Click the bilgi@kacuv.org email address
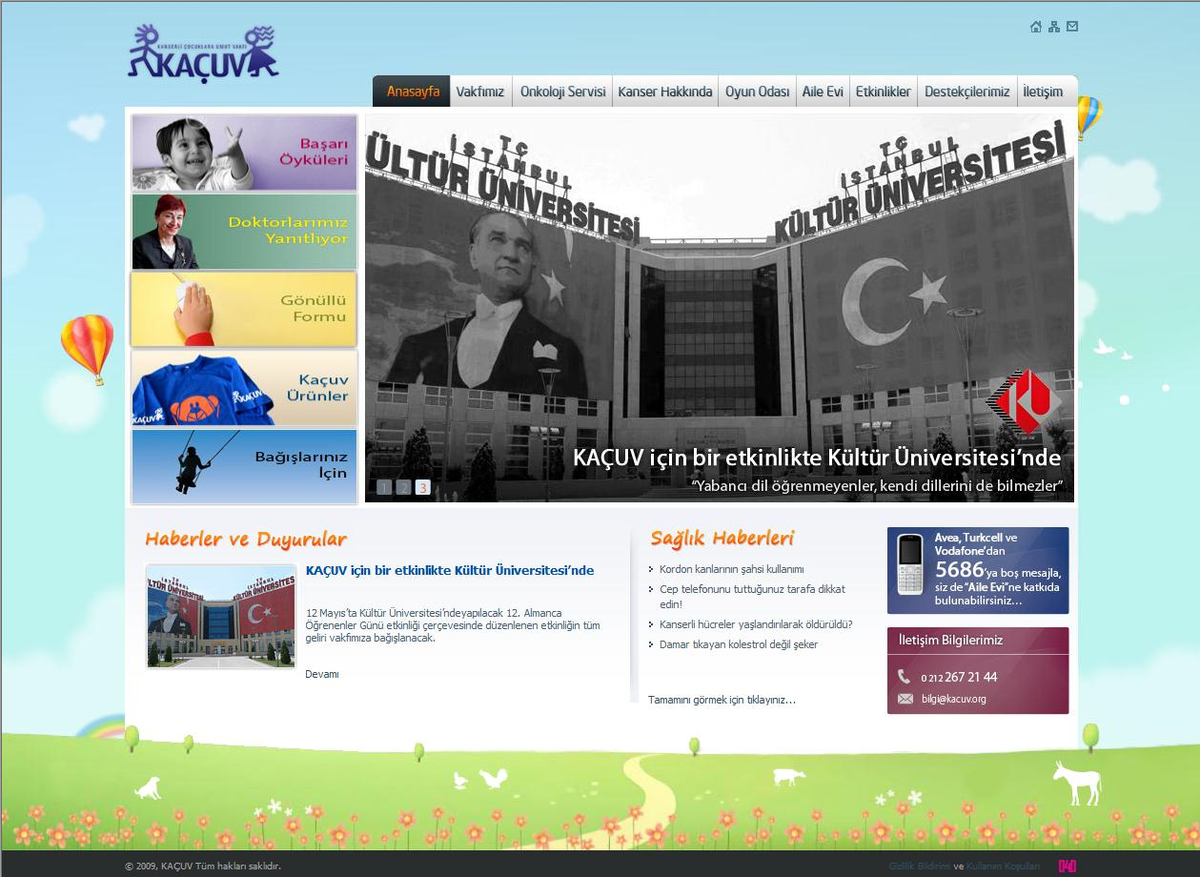Image resolution: width=1200 pixels, height=877 pixels. tap(954, 699)
